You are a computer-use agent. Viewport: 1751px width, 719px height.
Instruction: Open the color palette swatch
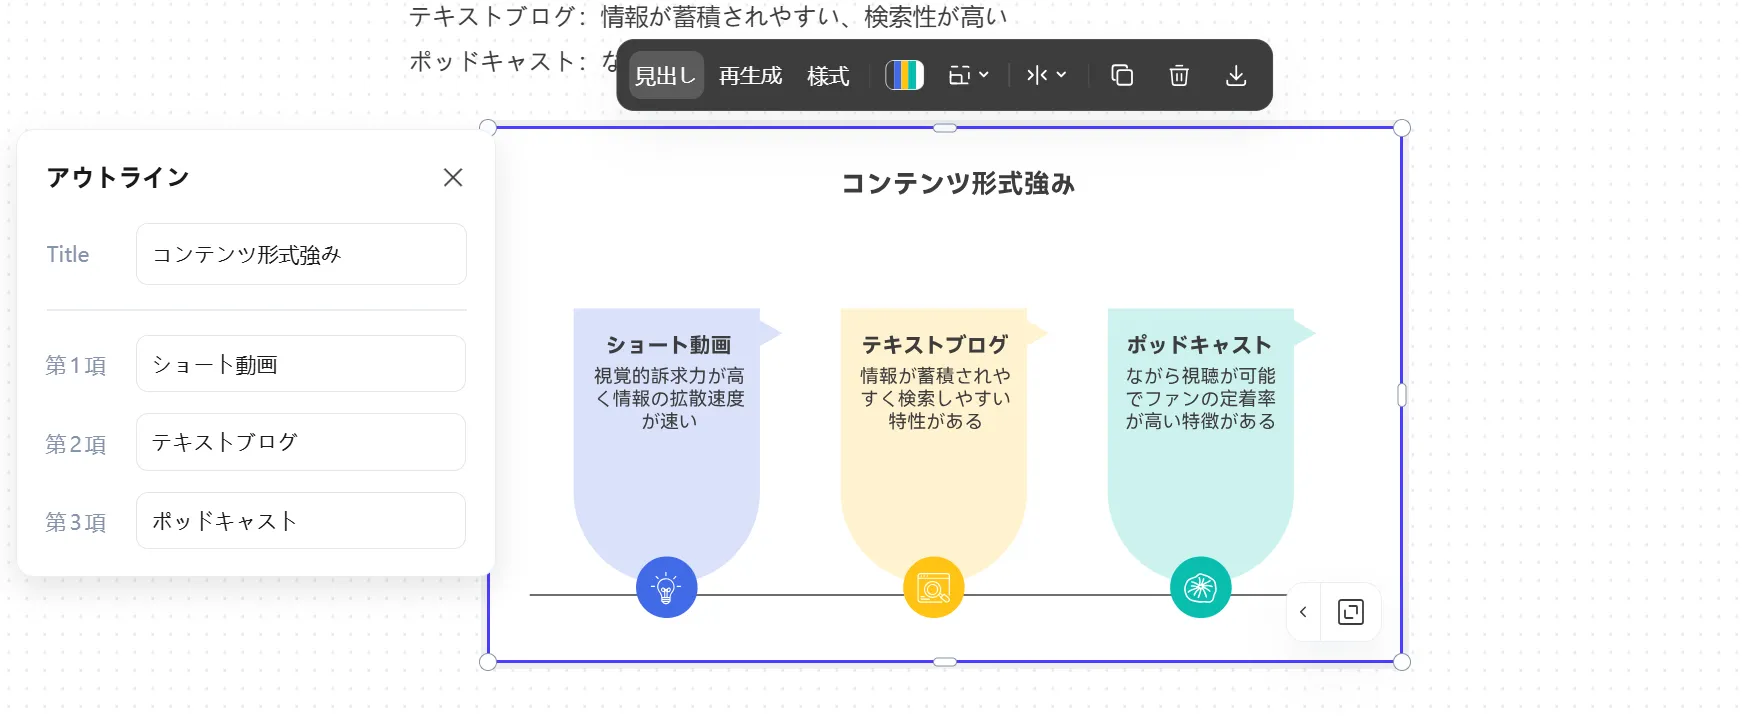click(904, 75)
